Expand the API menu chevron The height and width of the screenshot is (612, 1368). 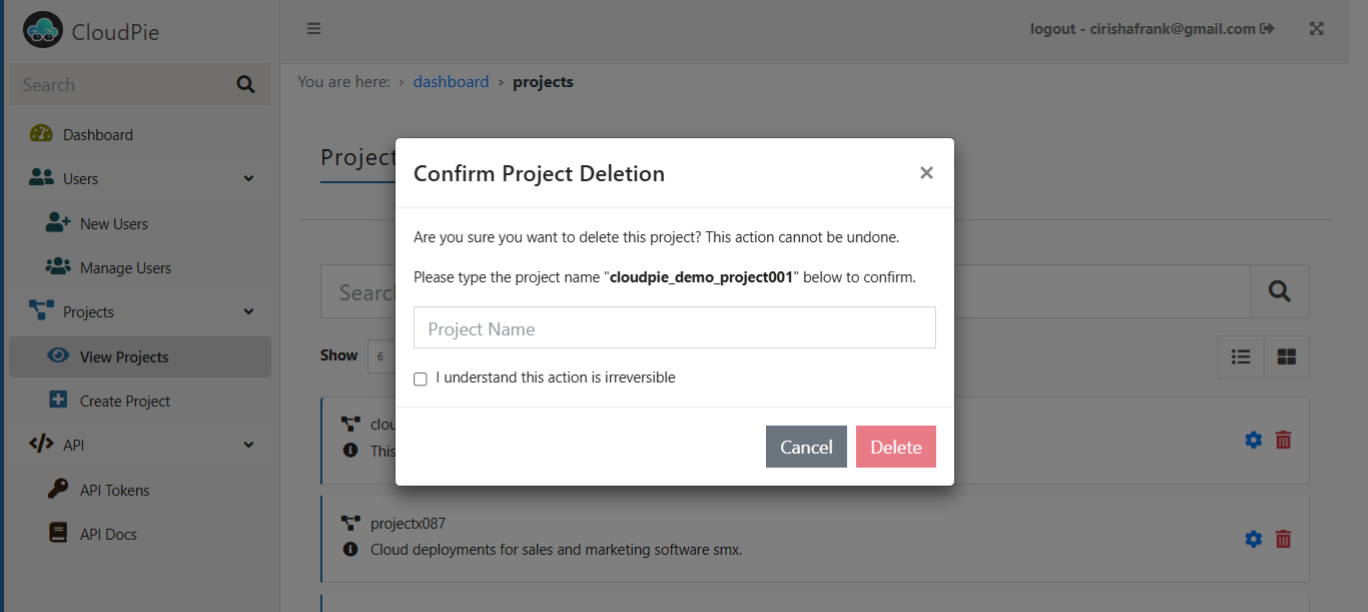click(249, 445)
